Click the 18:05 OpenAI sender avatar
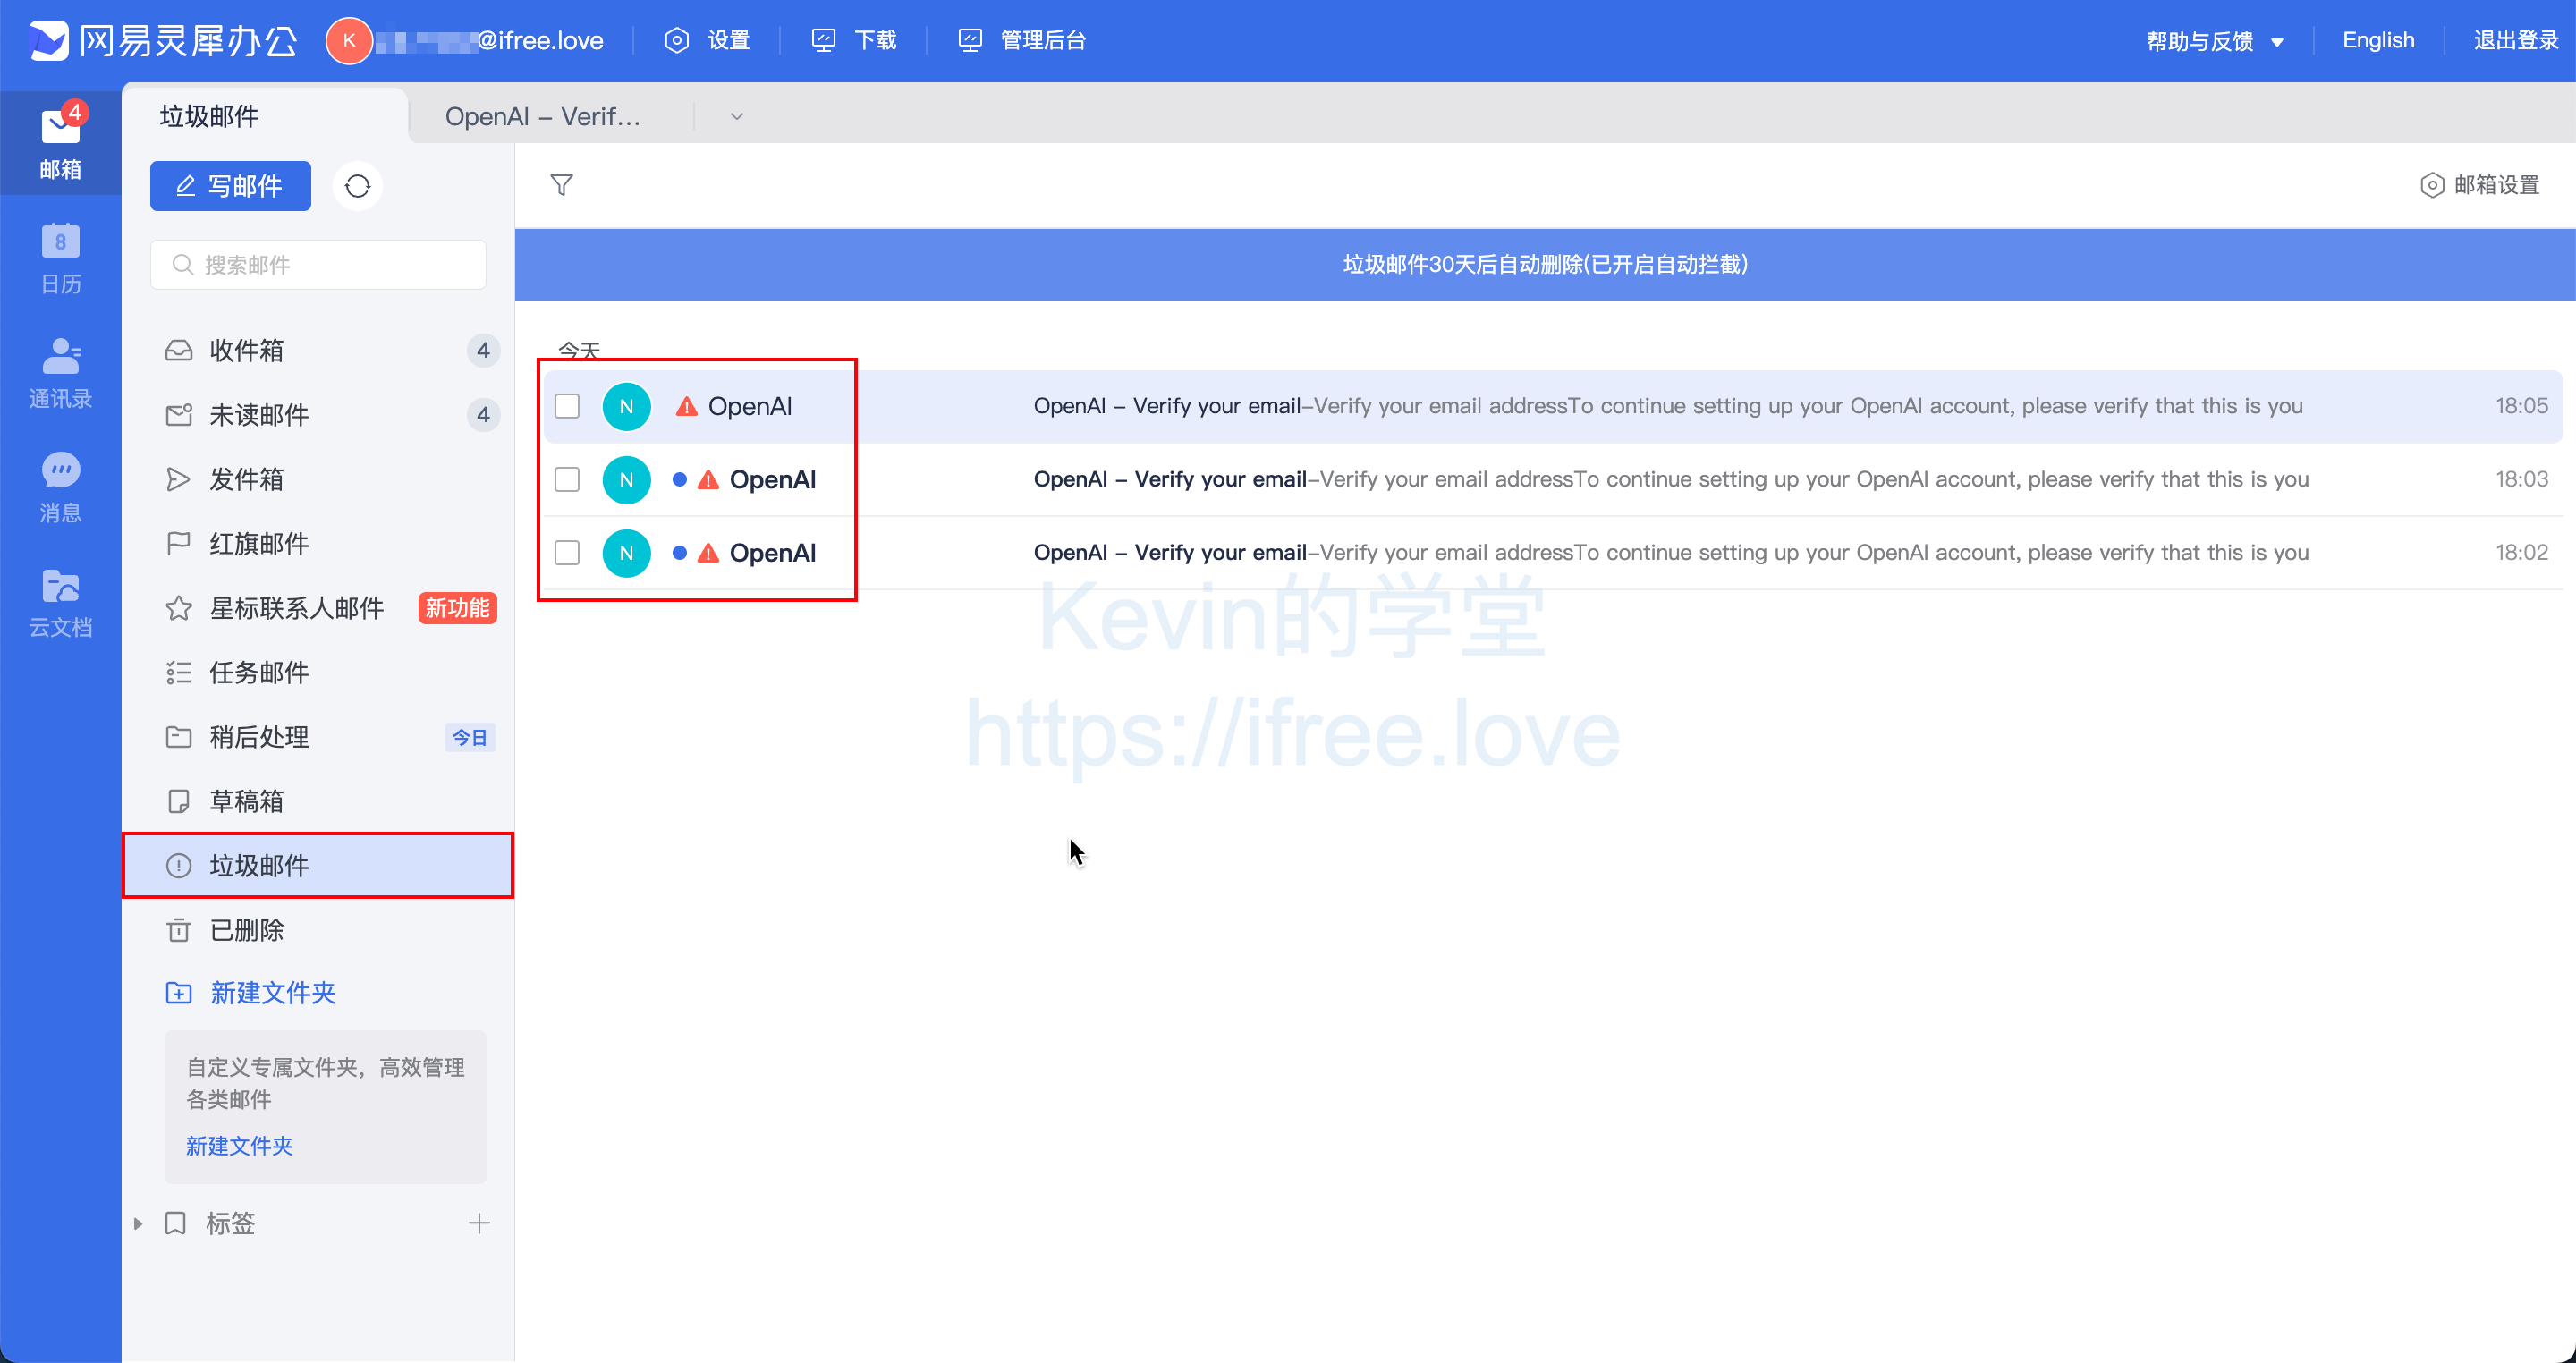Screen dimensions: 2576x1363 click(x=626, y=406)
